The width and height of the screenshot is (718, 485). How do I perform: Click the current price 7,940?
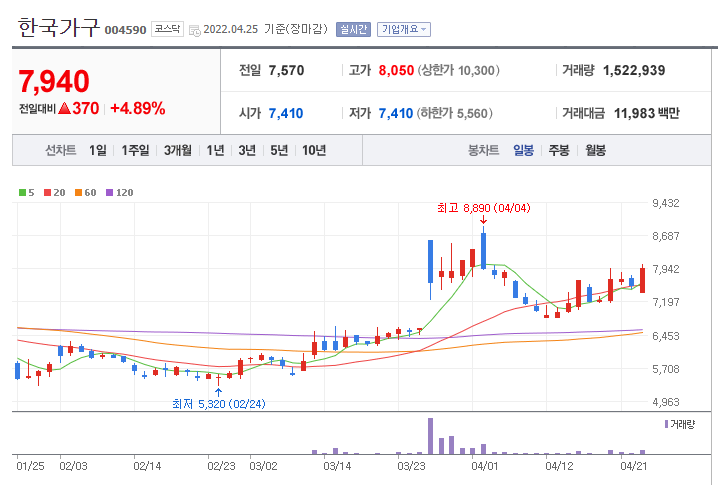pyautogui.click(x=54, y=81)
